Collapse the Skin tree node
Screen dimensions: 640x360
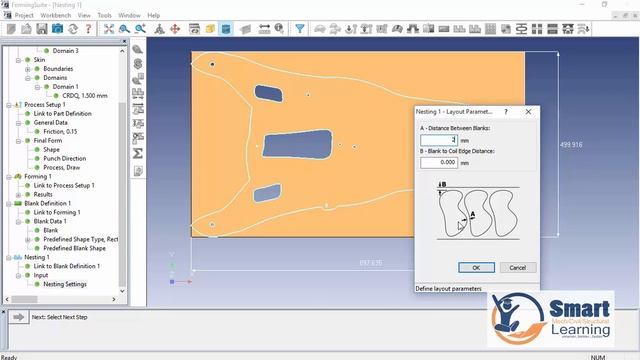(x=18, y=60)
